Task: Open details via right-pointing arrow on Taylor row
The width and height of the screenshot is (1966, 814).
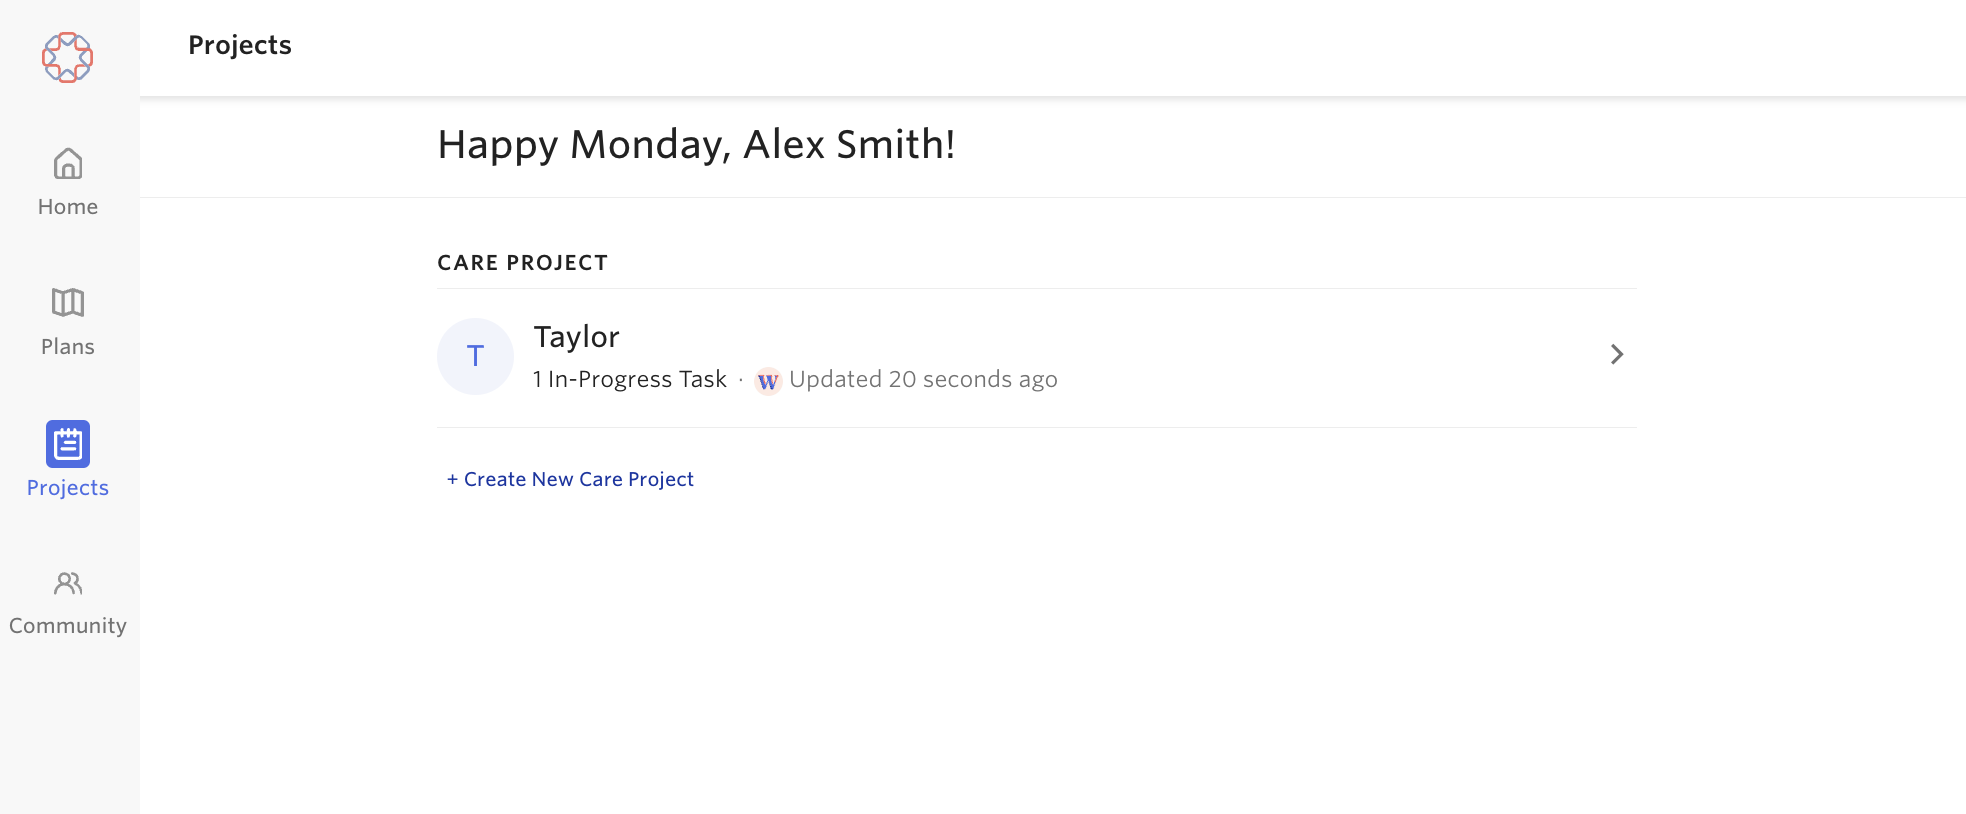Action: point(1616,354)
